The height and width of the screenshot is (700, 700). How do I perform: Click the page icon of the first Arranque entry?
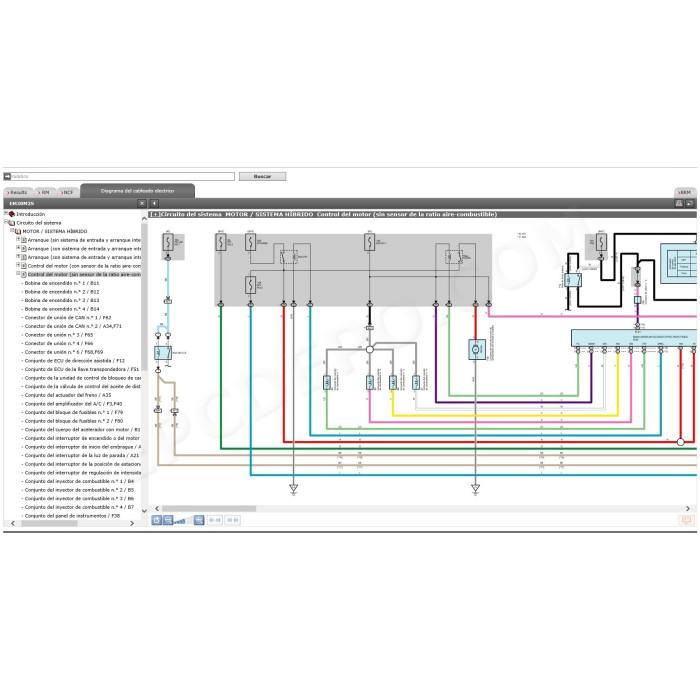coord(24,240)
